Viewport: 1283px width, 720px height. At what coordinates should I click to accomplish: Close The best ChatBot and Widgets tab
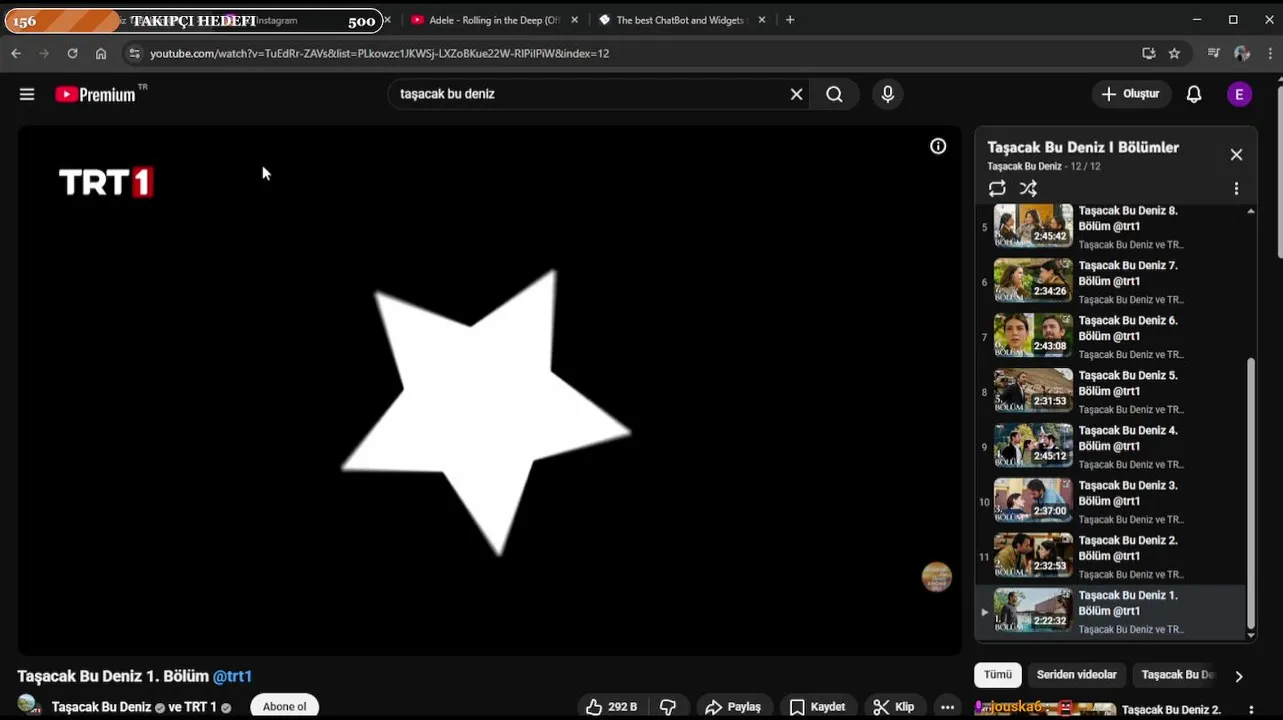tap(762, 20)
